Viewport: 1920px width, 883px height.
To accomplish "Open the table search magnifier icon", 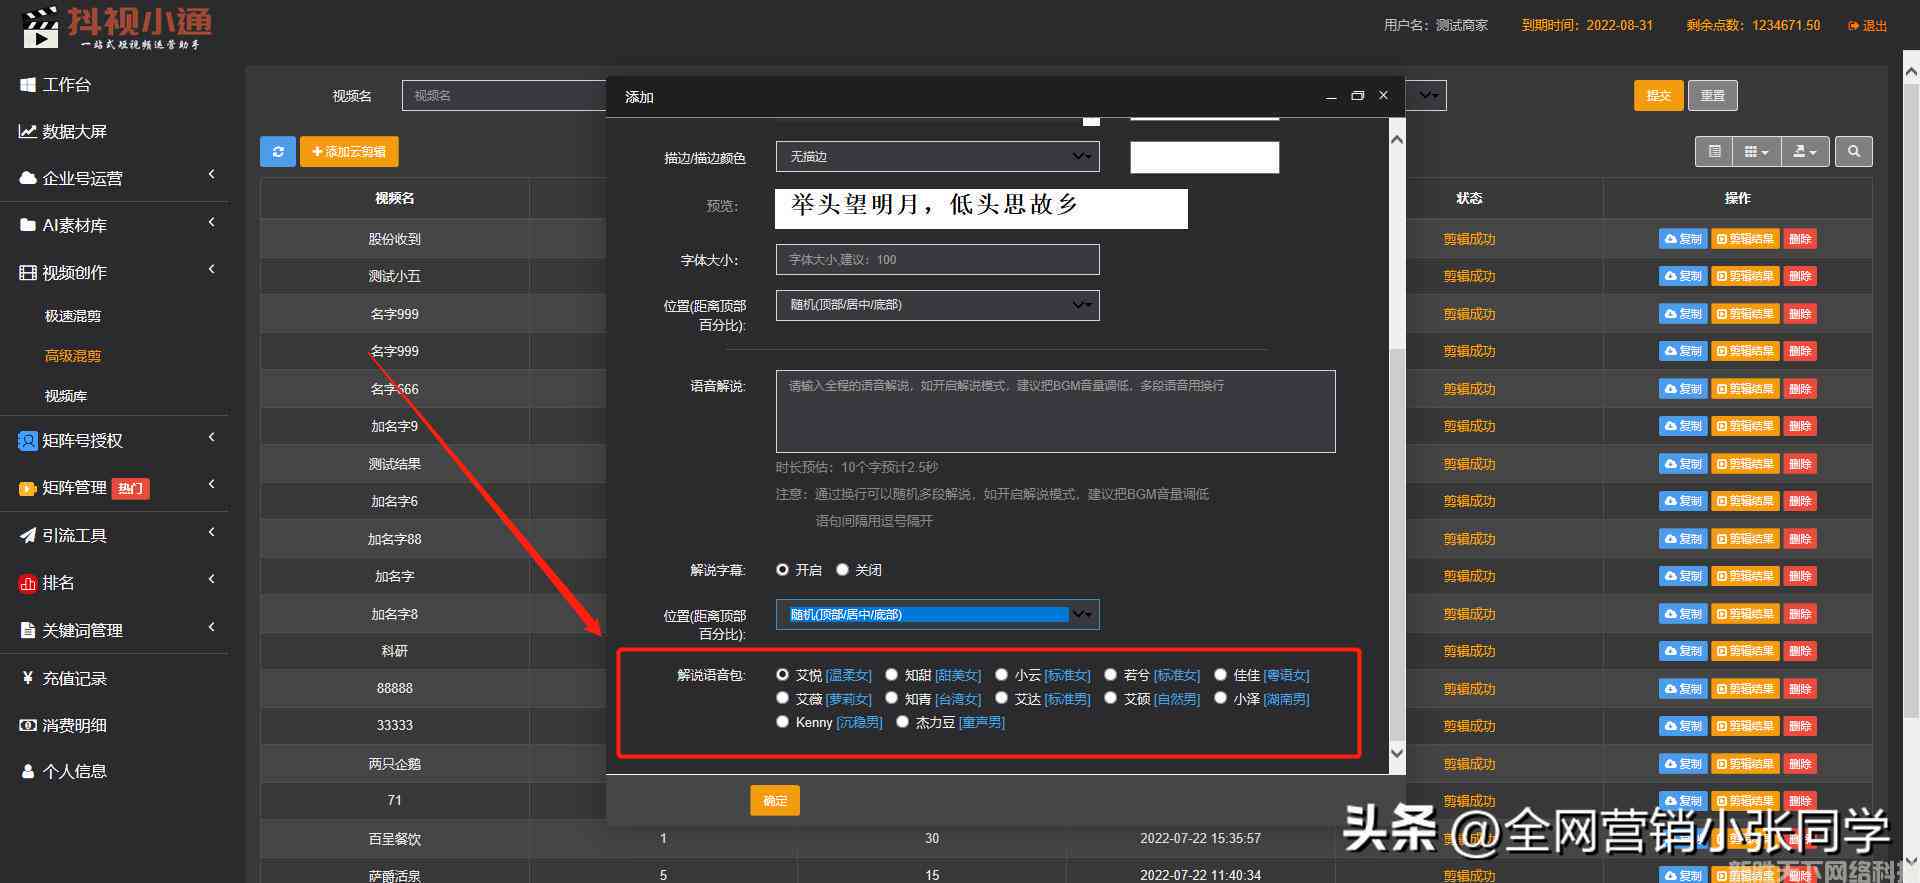I will [x=1854, y=152].
